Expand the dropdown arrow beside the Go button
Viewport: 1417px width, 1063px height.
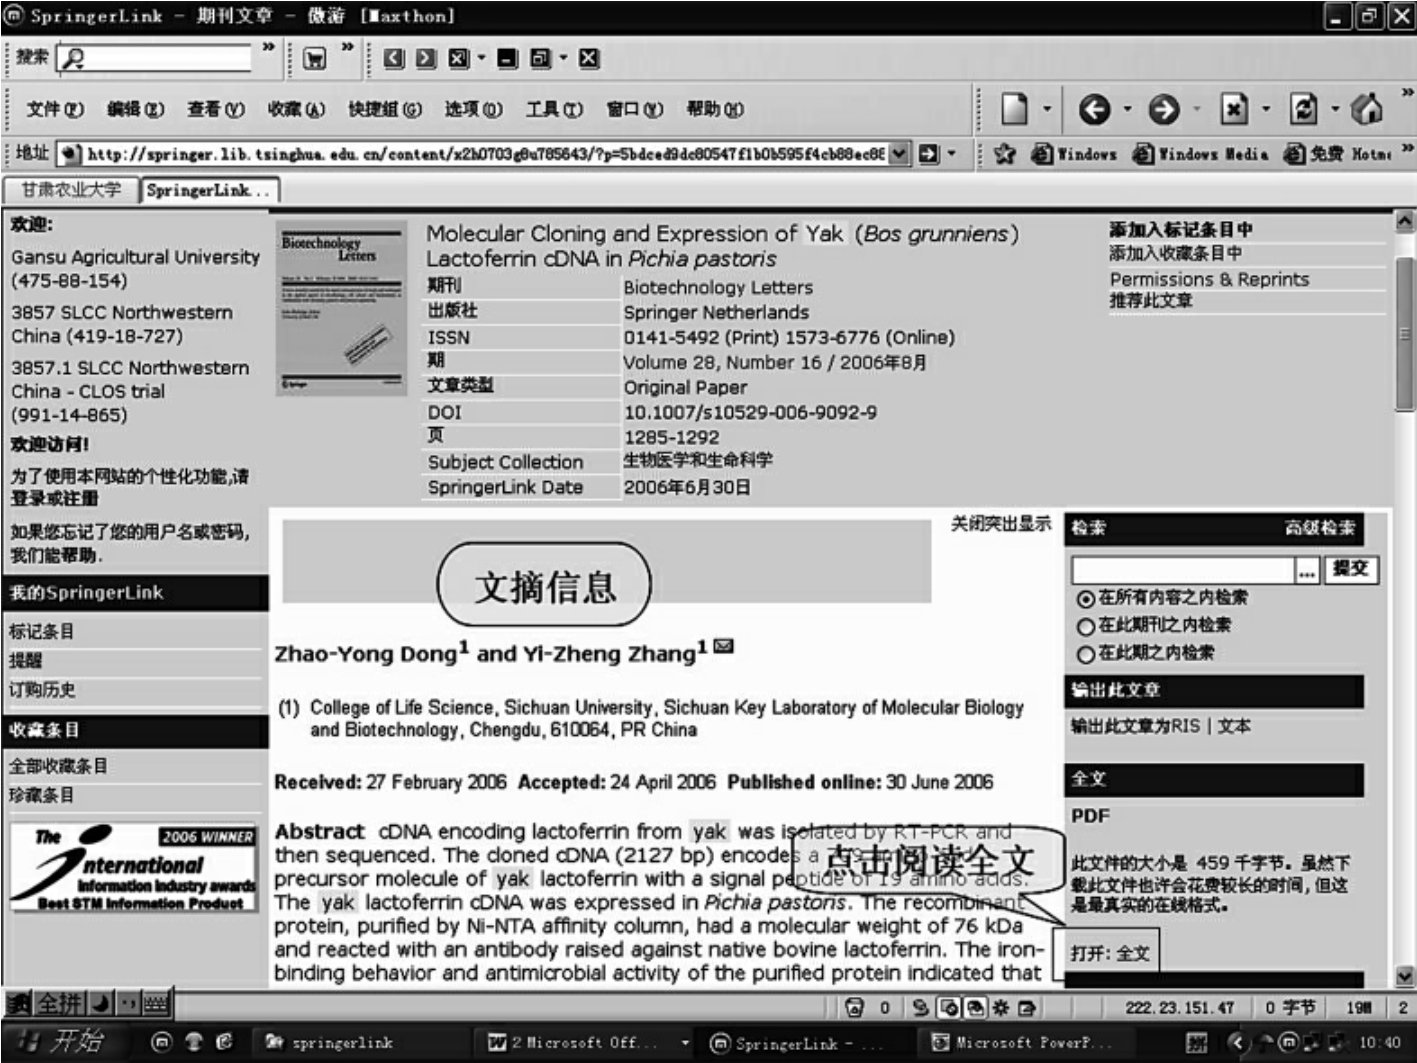pyautogui.click(x=951, y=154)
